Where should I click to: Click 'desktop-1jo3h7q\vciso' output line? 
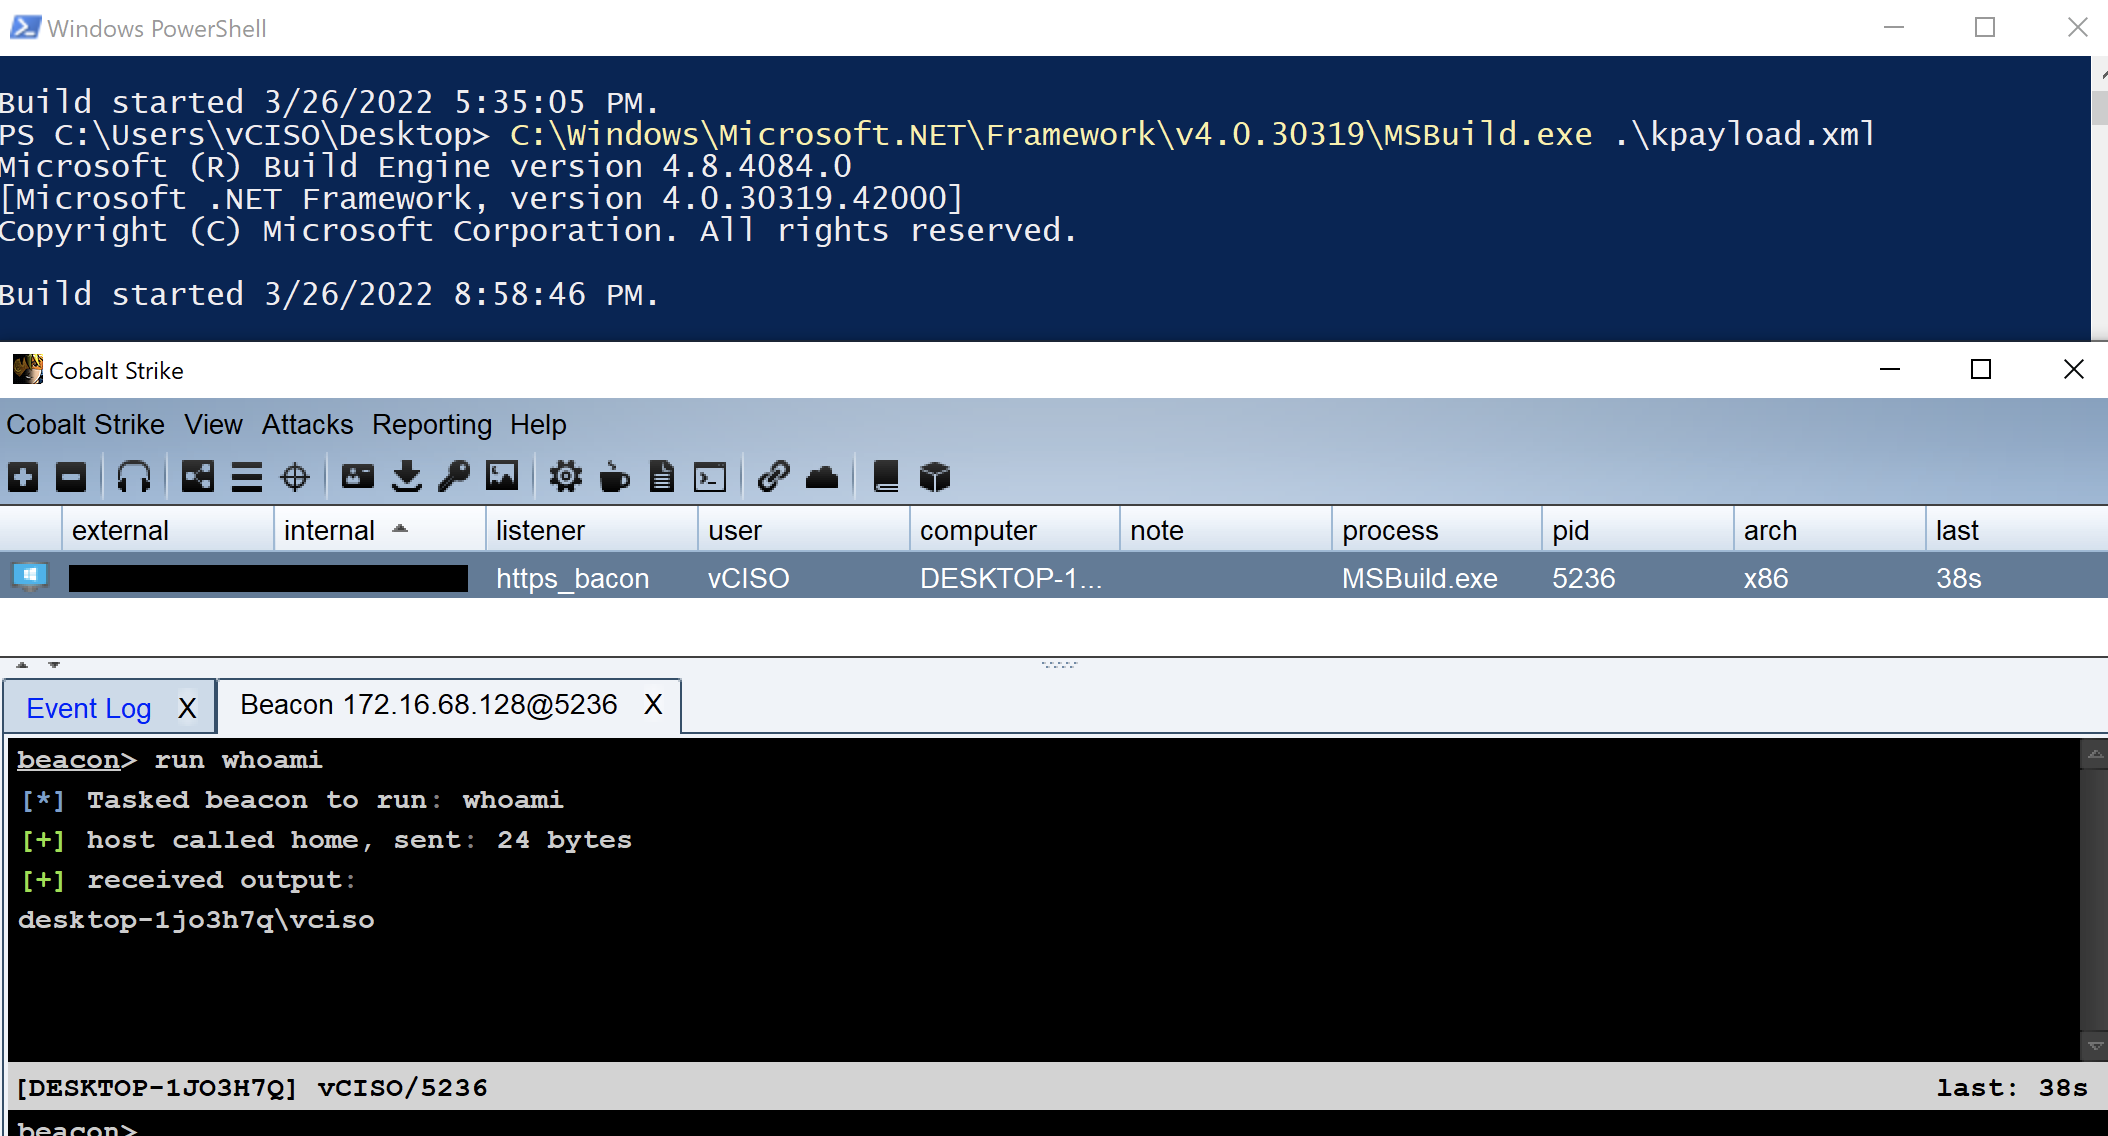196,920
